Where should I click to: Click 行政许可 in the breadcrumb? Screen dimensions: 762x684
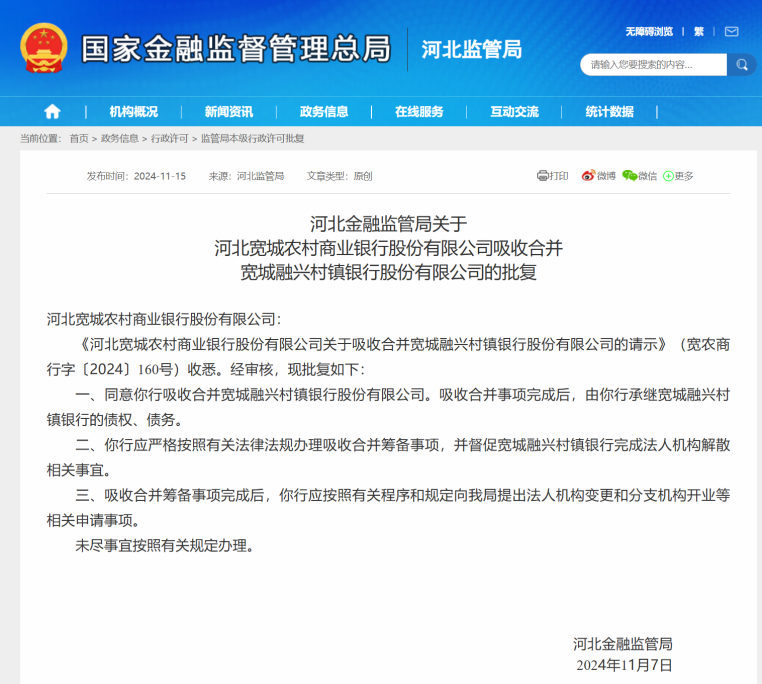[x=169, y=139]
